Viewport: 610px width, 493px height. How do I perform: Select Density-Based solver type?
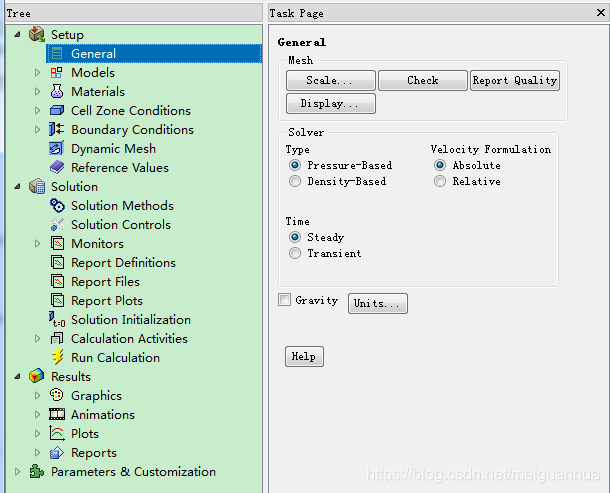pyautogui.click(x=295, y=182)
